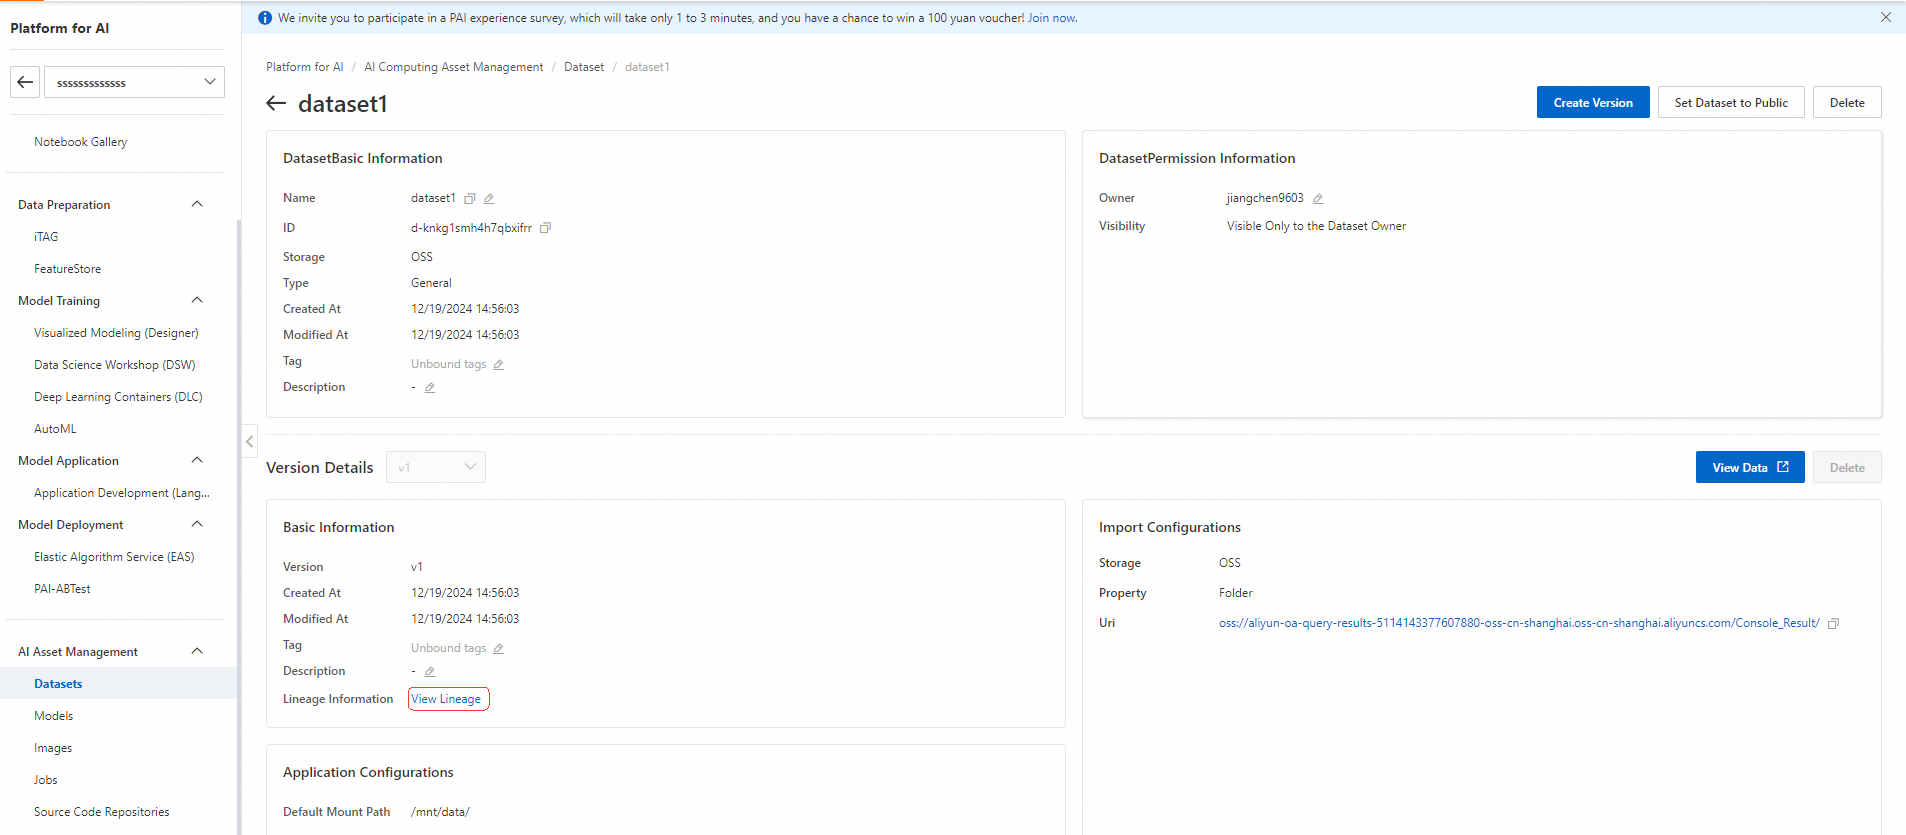
Task: Click AI Computing Asset Management breadcrumb
Action: pyautogui.click(x=454, y=67)
